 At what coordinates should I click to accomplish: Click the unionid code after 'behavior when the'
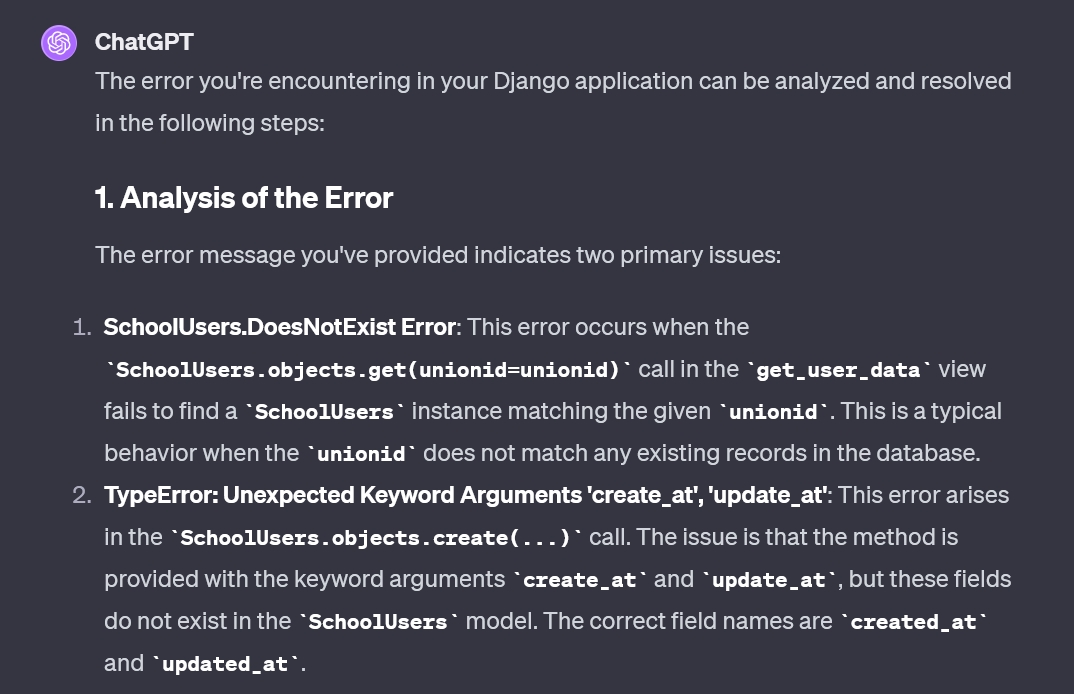point(361,454)
